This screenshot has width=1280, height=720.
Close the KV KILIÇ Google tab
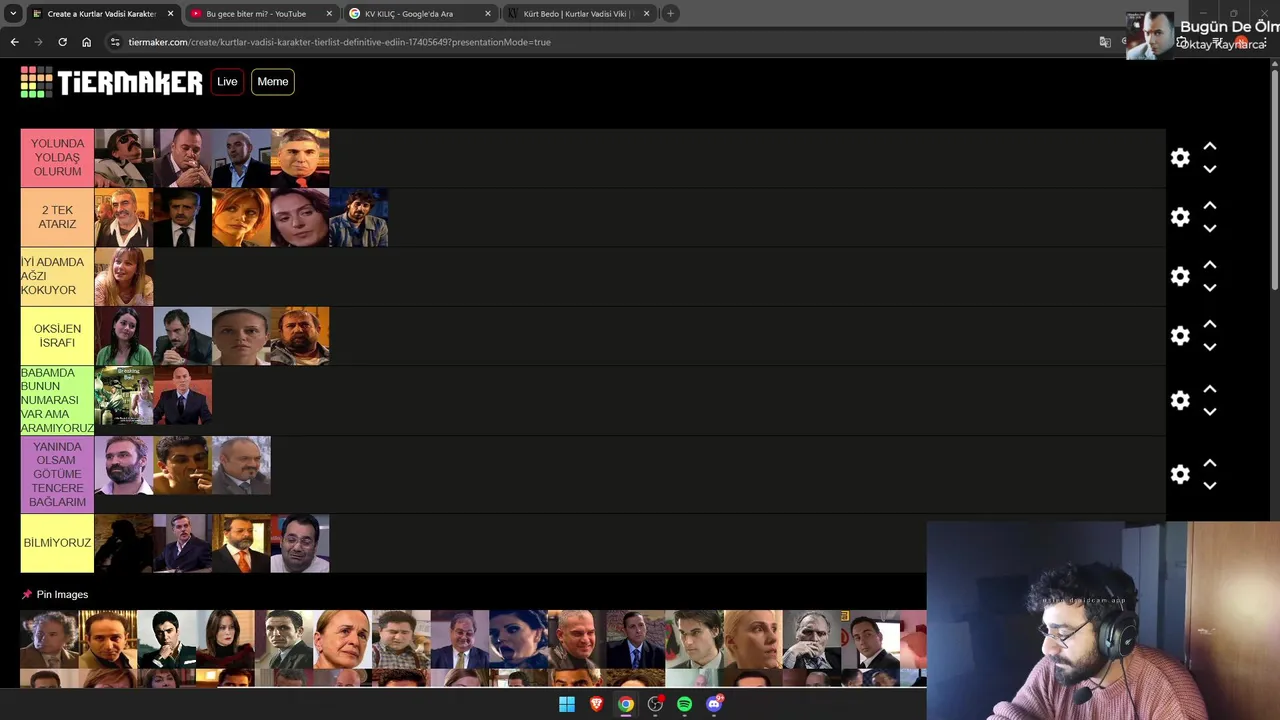tap(488, 14)
